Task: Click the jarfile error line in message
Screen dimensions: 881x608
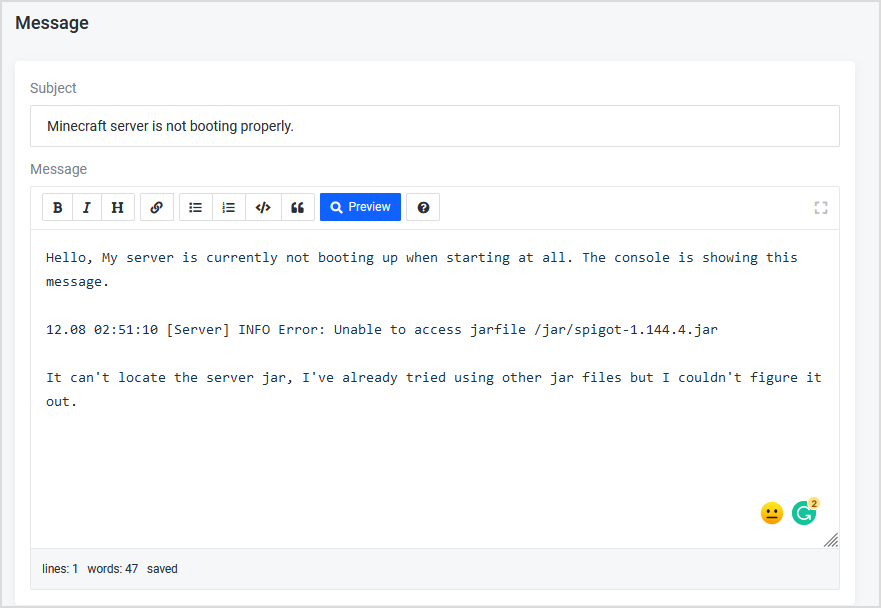Action: pos(382,329)
